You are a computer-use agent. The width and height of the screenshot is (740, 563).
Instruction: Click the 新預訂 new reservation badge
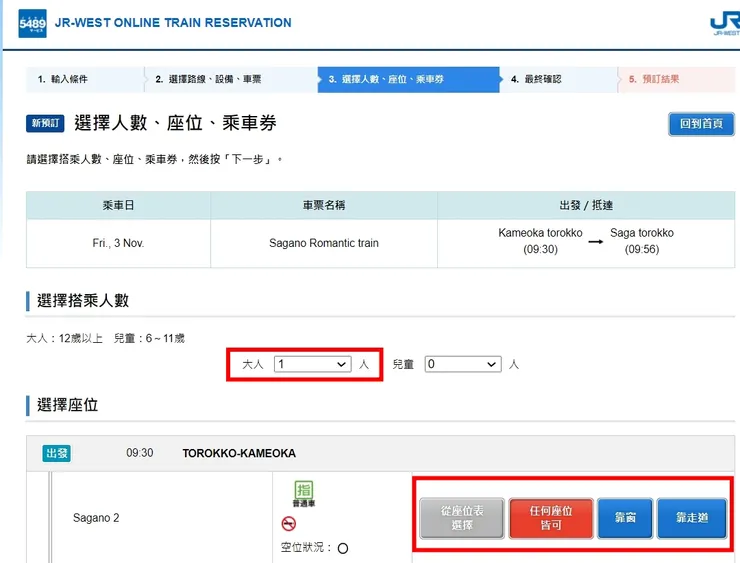click(x=46, y=123)
